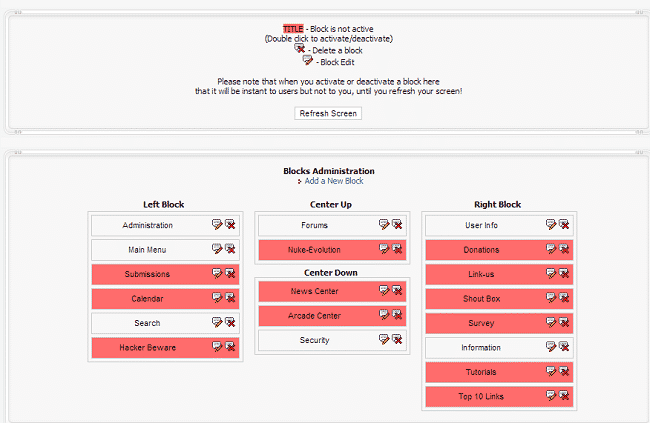Edit the News Center block
Viewport: 650px width, 423px height.
click(x=384, y=290)
